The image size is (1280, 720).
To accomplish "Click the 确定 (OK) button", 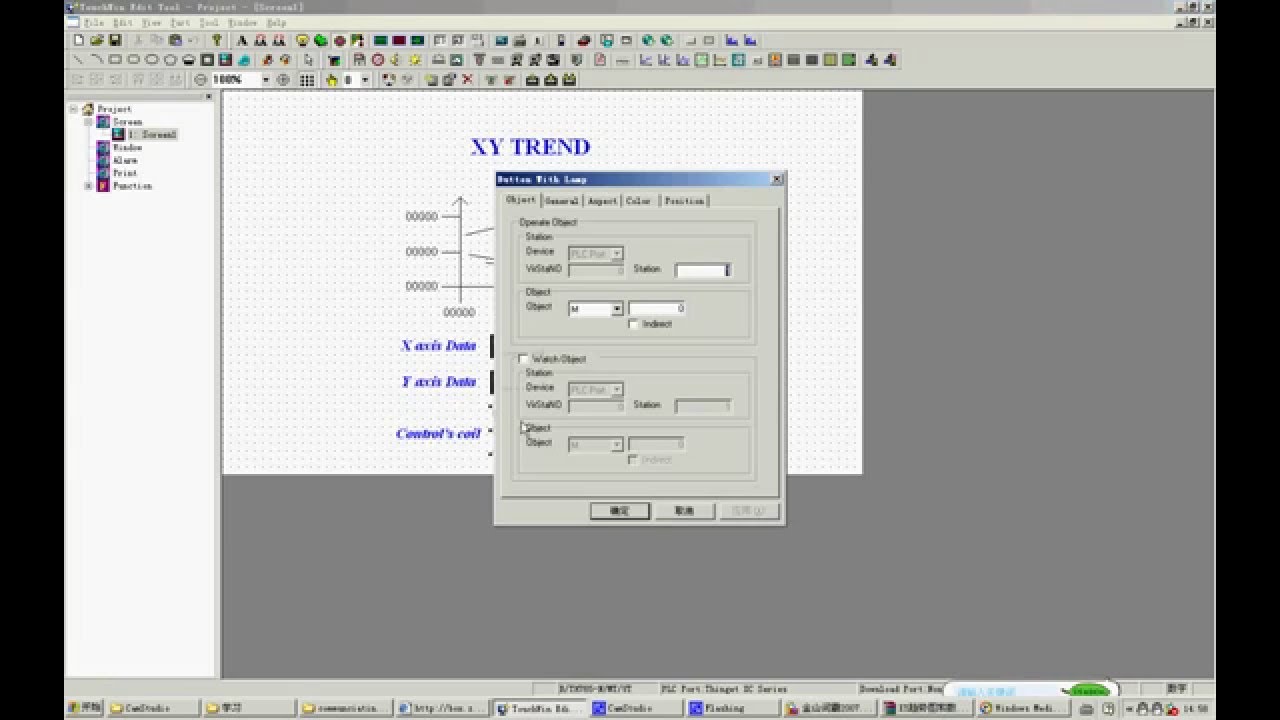I will pos(619,511).
